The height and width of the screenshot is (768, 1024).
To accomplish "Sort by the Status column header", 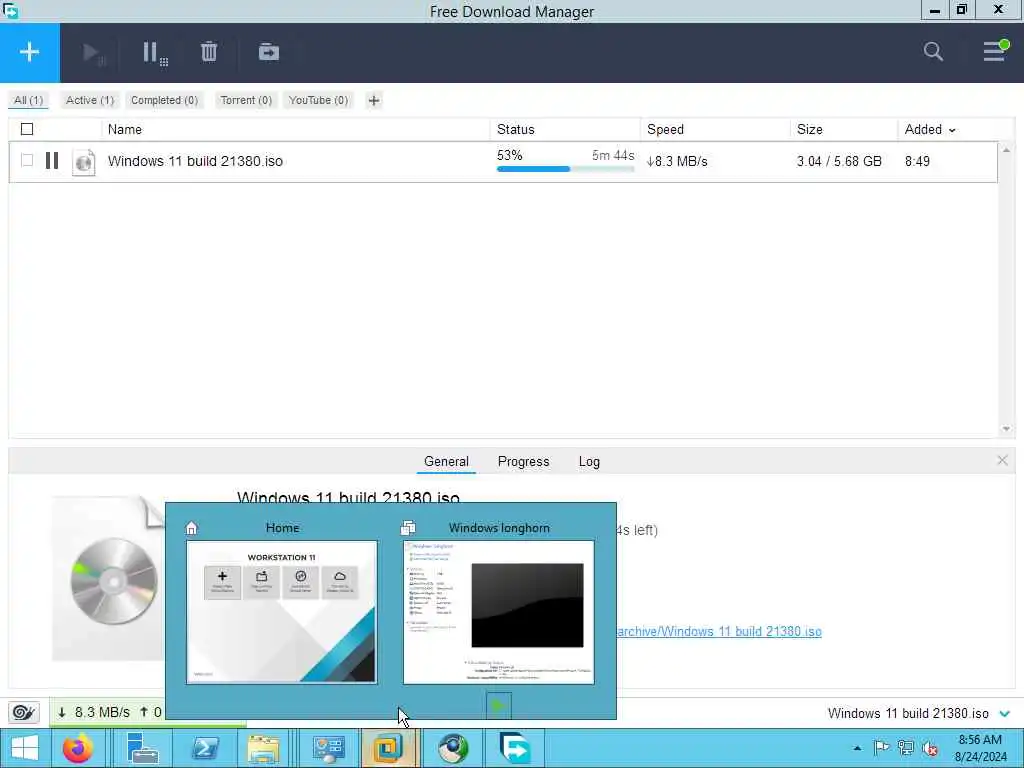I will (x=515, y=129).
